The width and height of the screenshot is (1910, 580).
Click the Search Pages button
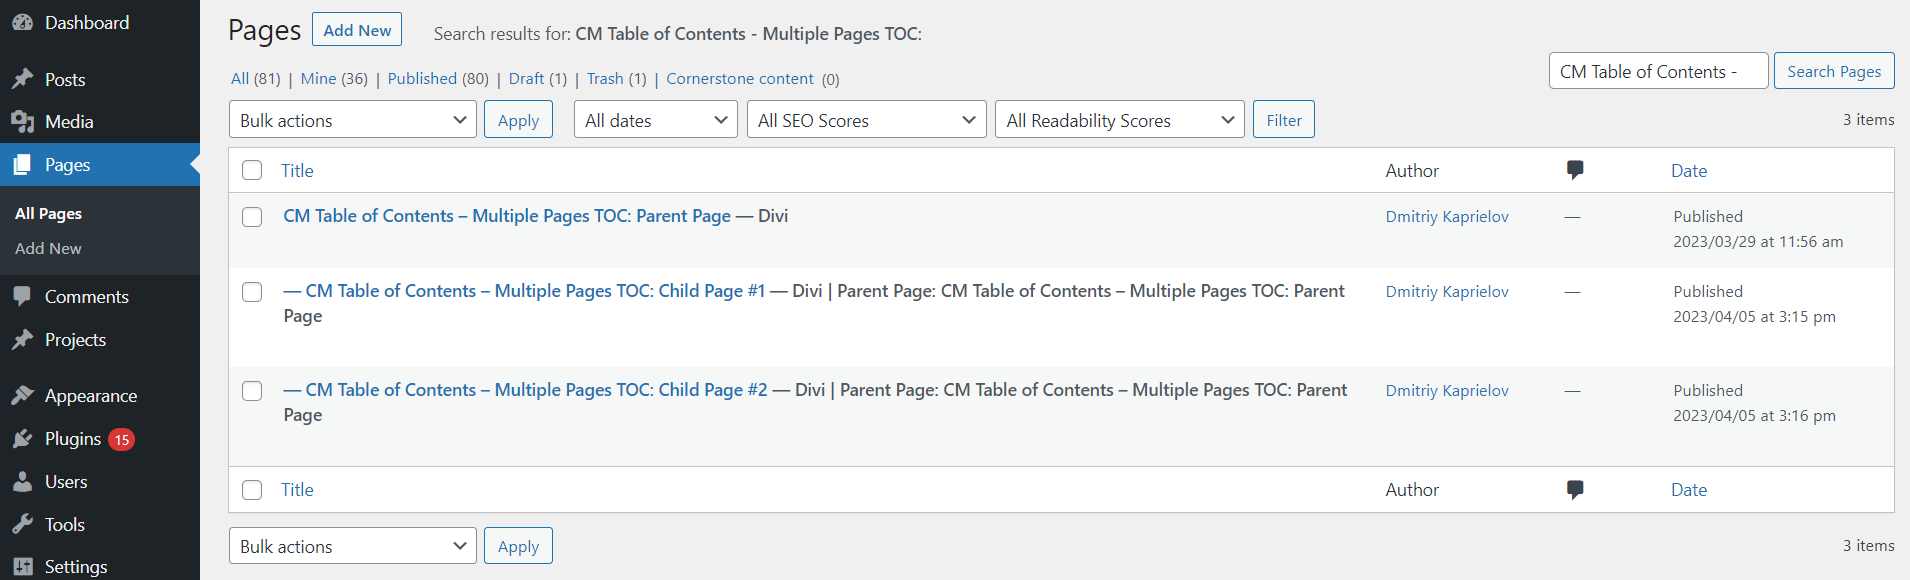[x=1834, y=71]
